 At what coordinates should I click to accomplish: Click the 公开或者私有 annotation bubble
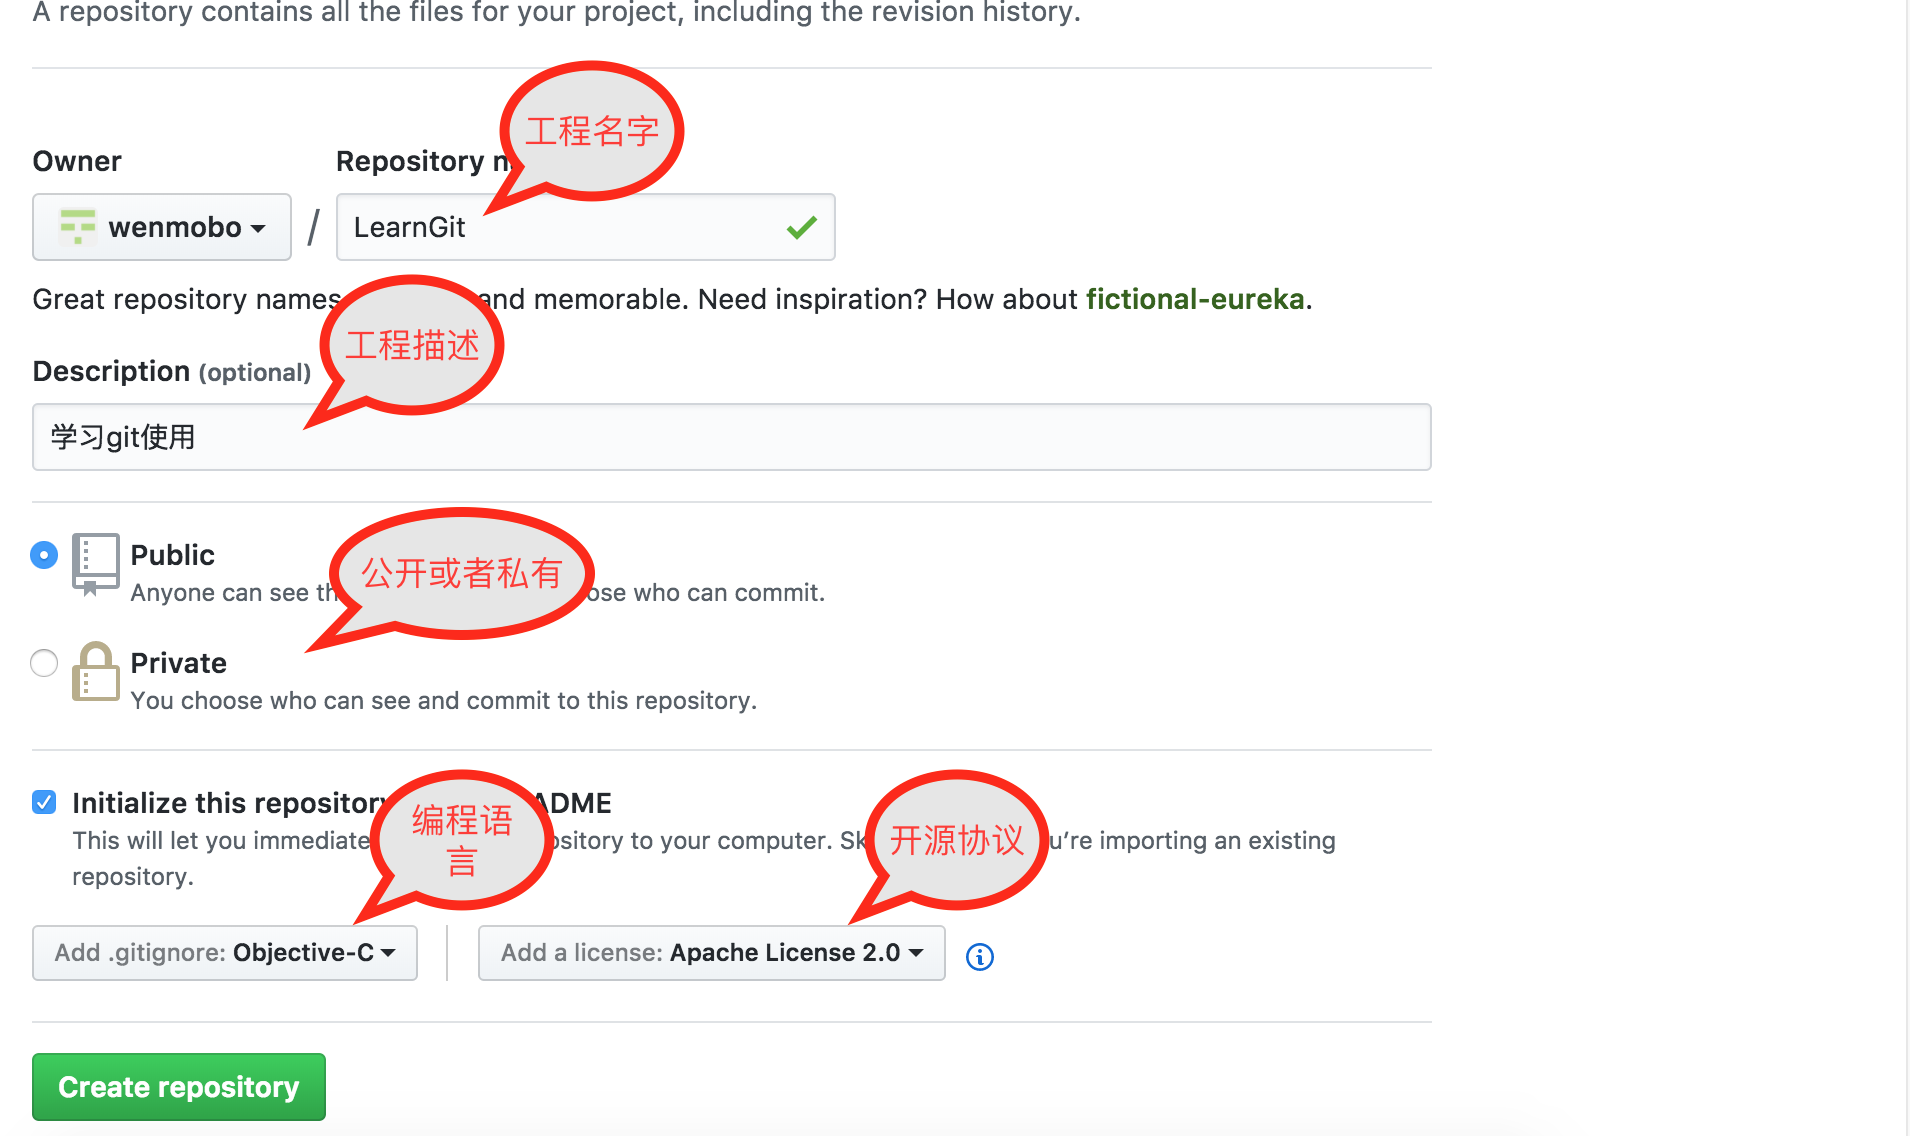[x=462, y=573]
